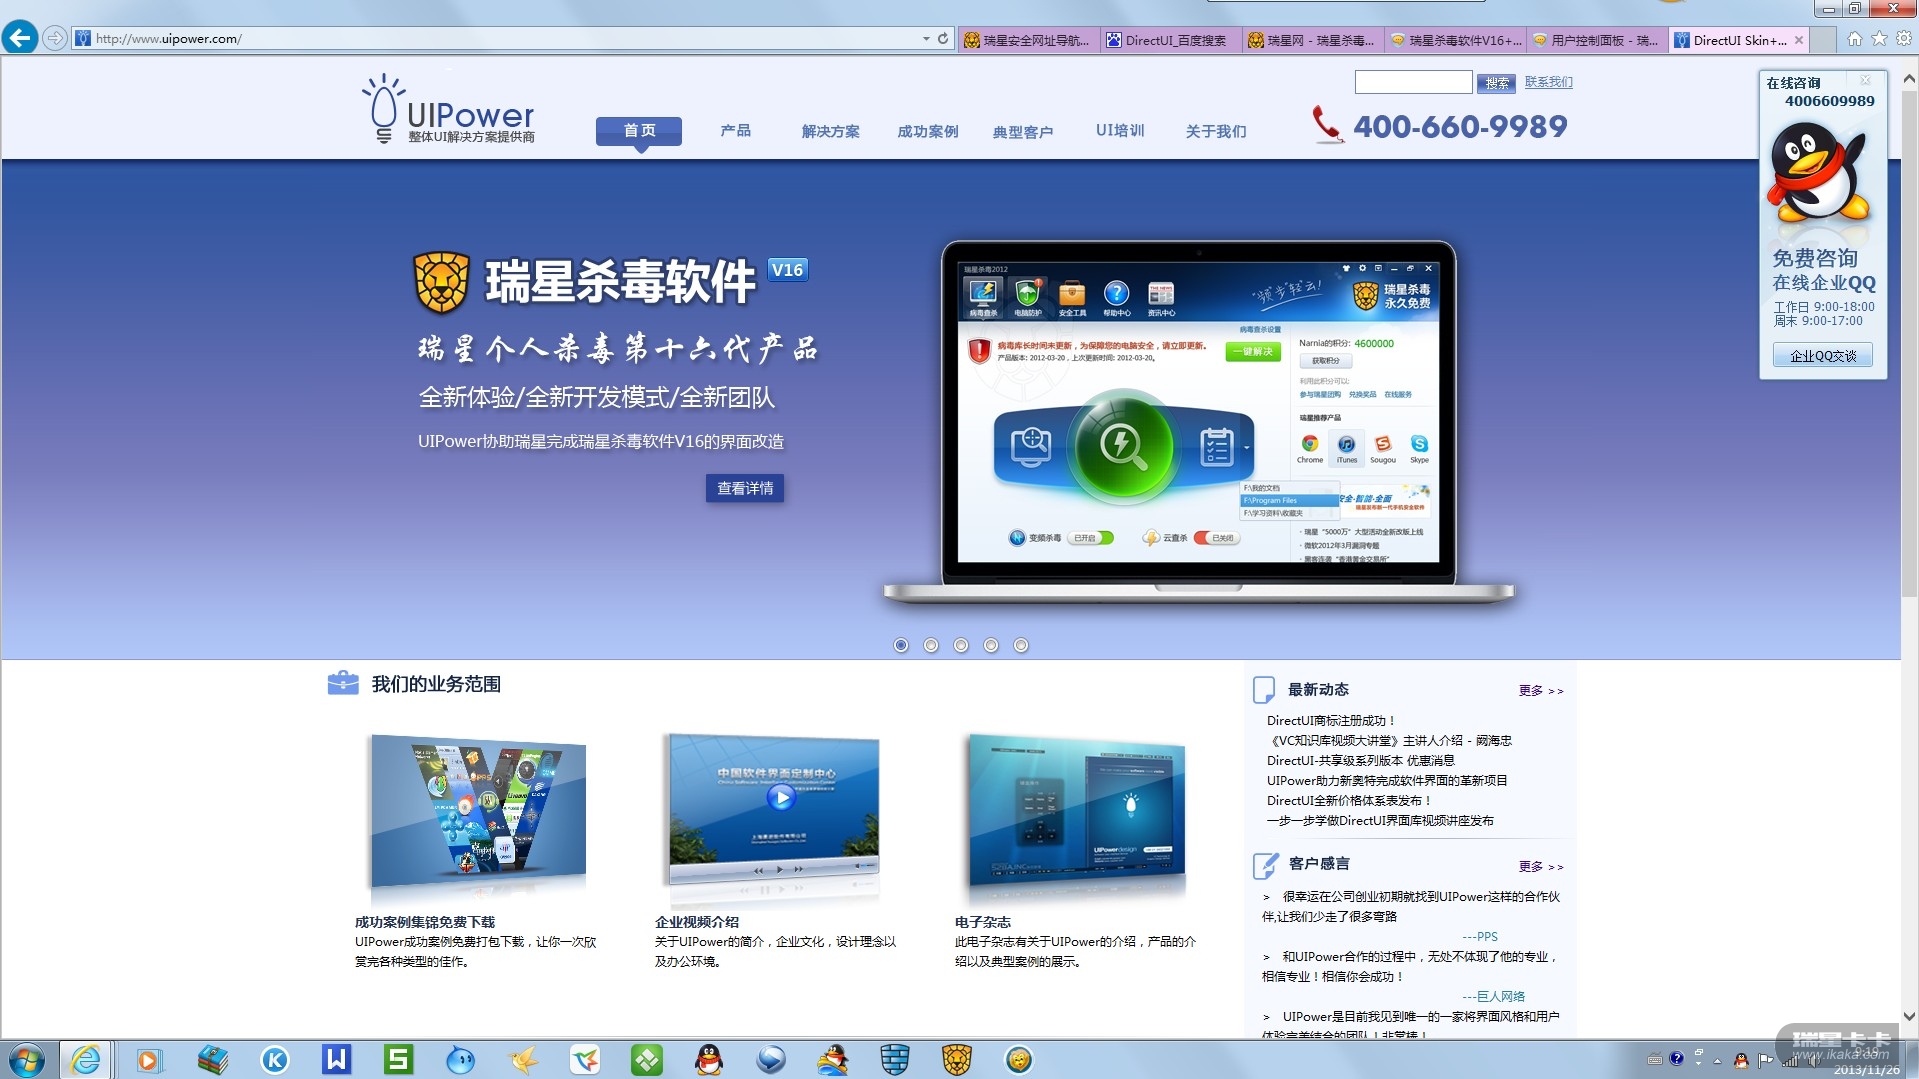
Task: Click the 搜索 search button
Action: coord(1496,83)
